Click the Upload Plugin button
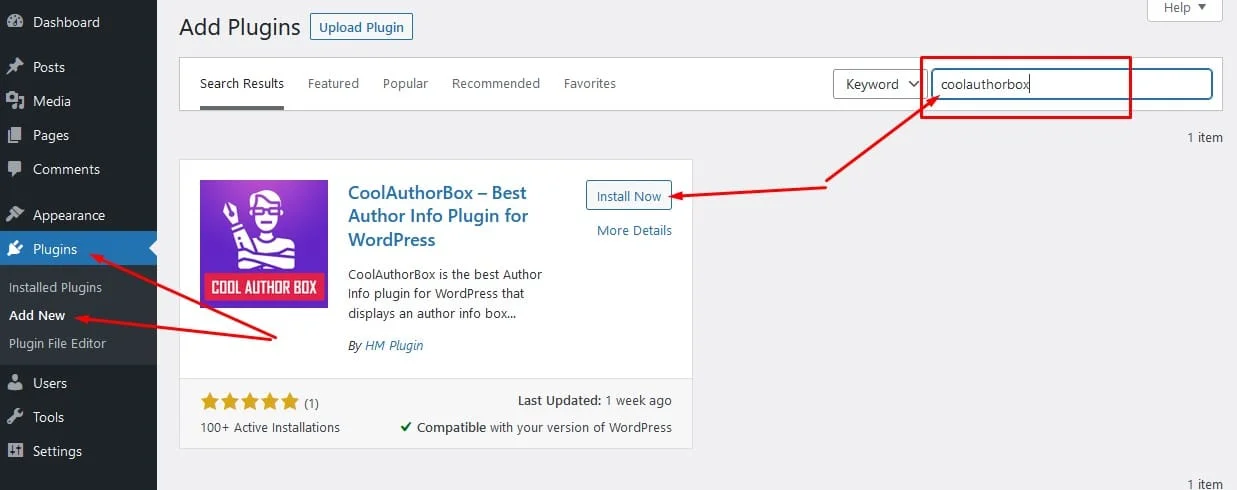Viewport: 1237px width, 490px height. pos(361,27)
